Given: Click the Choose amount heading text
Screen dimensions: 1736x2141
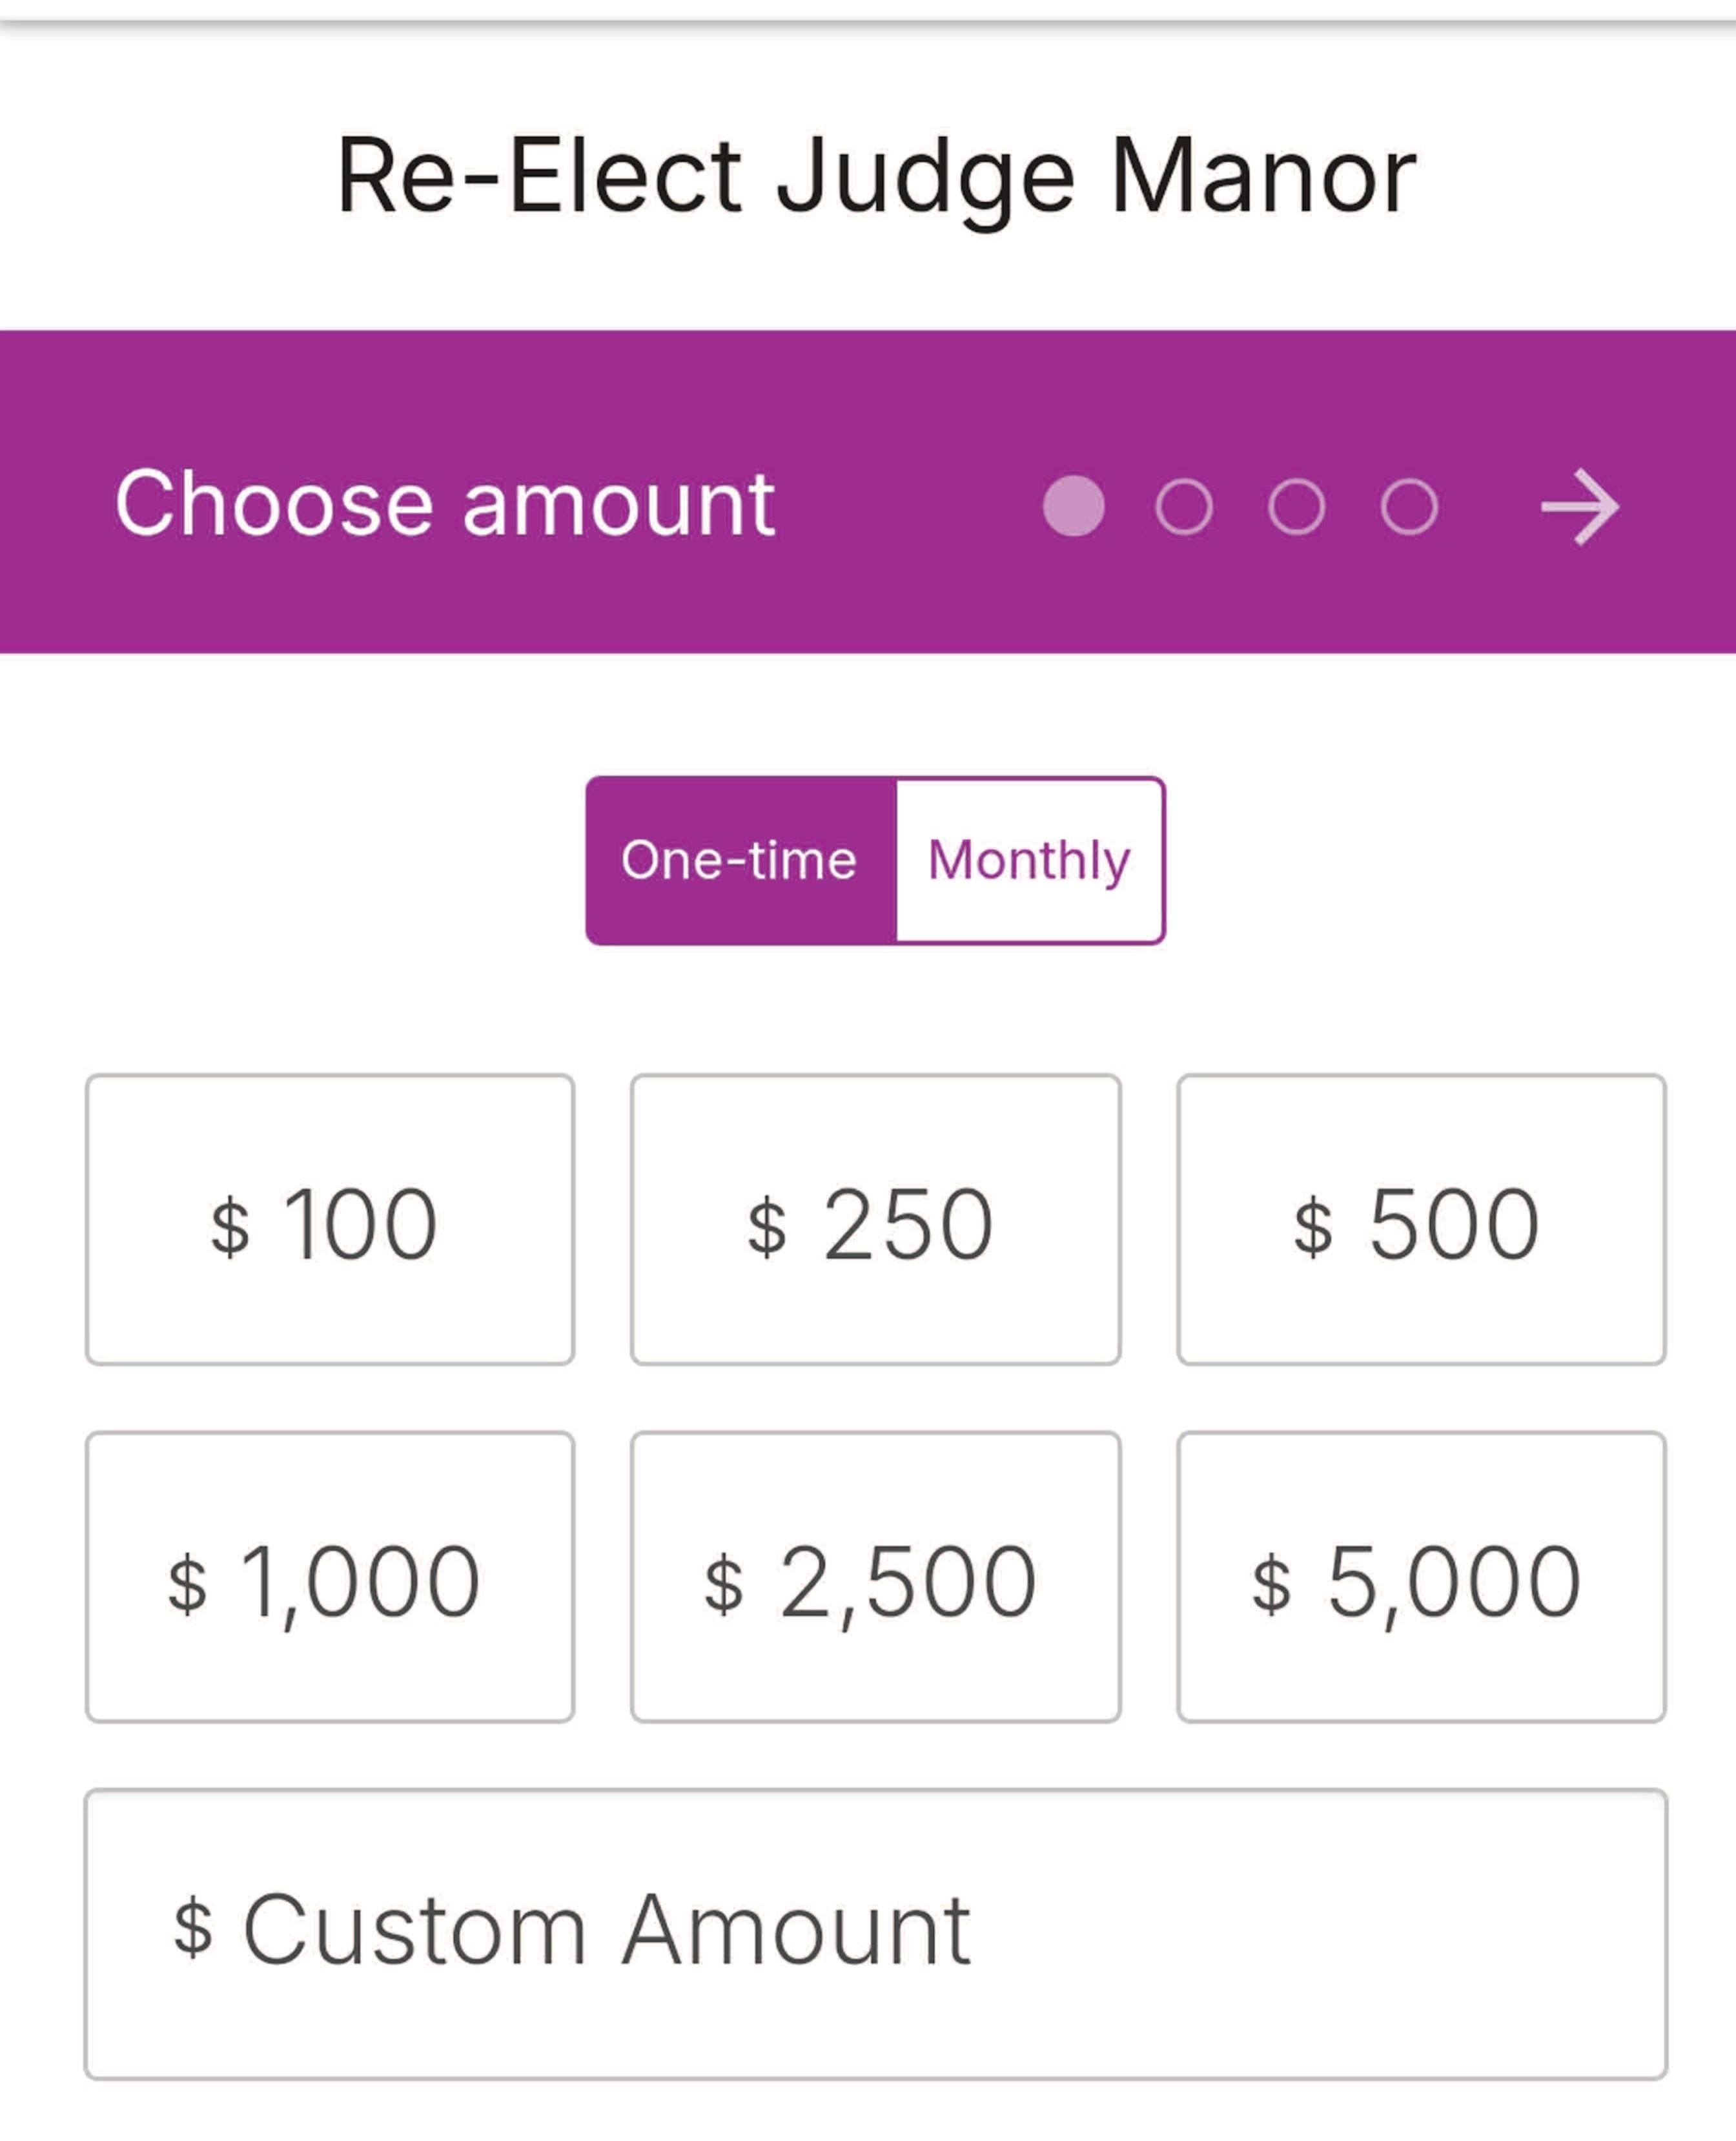Looking at the screenshot, I should [445, 504].
